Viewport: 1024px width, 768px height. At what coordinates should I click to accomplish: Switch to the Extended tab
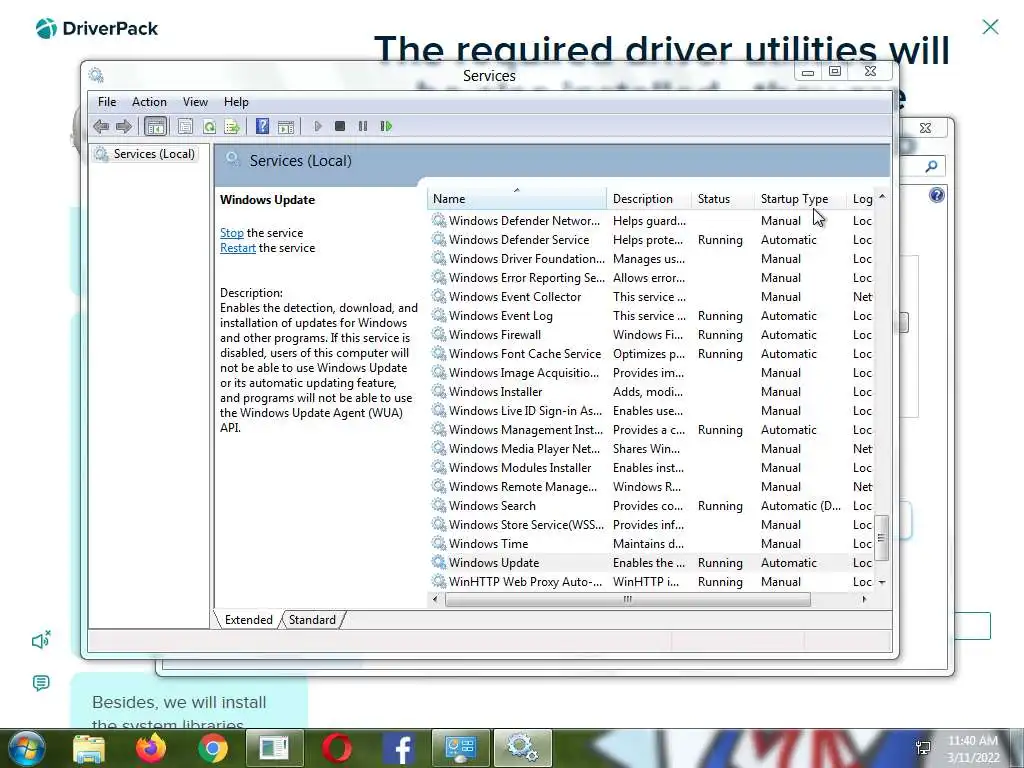248,620
